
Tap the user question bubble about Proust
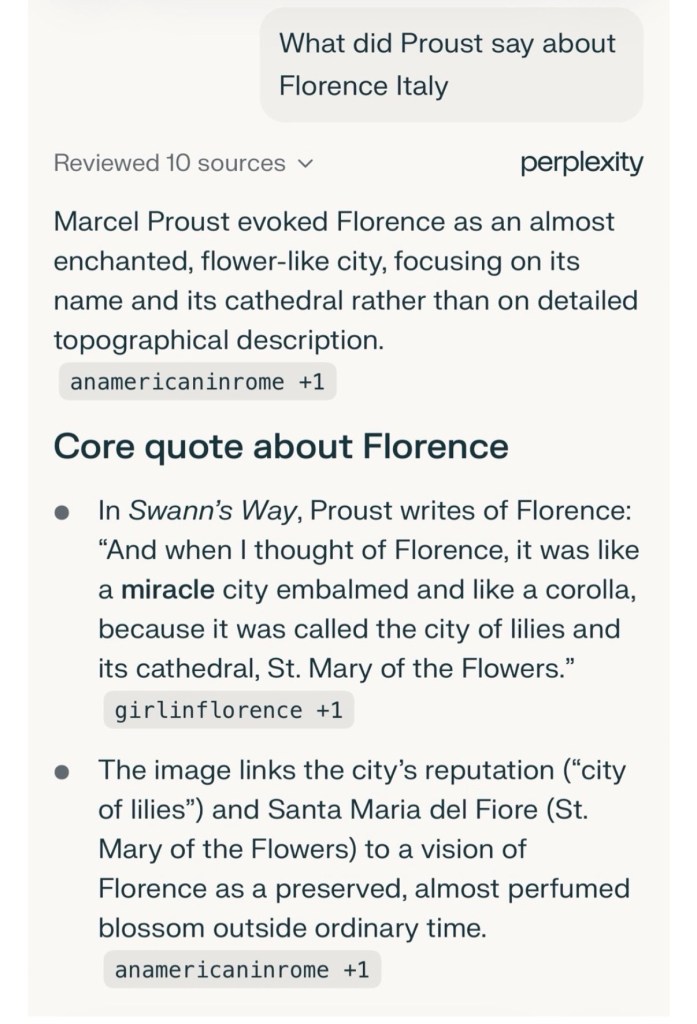447,64
